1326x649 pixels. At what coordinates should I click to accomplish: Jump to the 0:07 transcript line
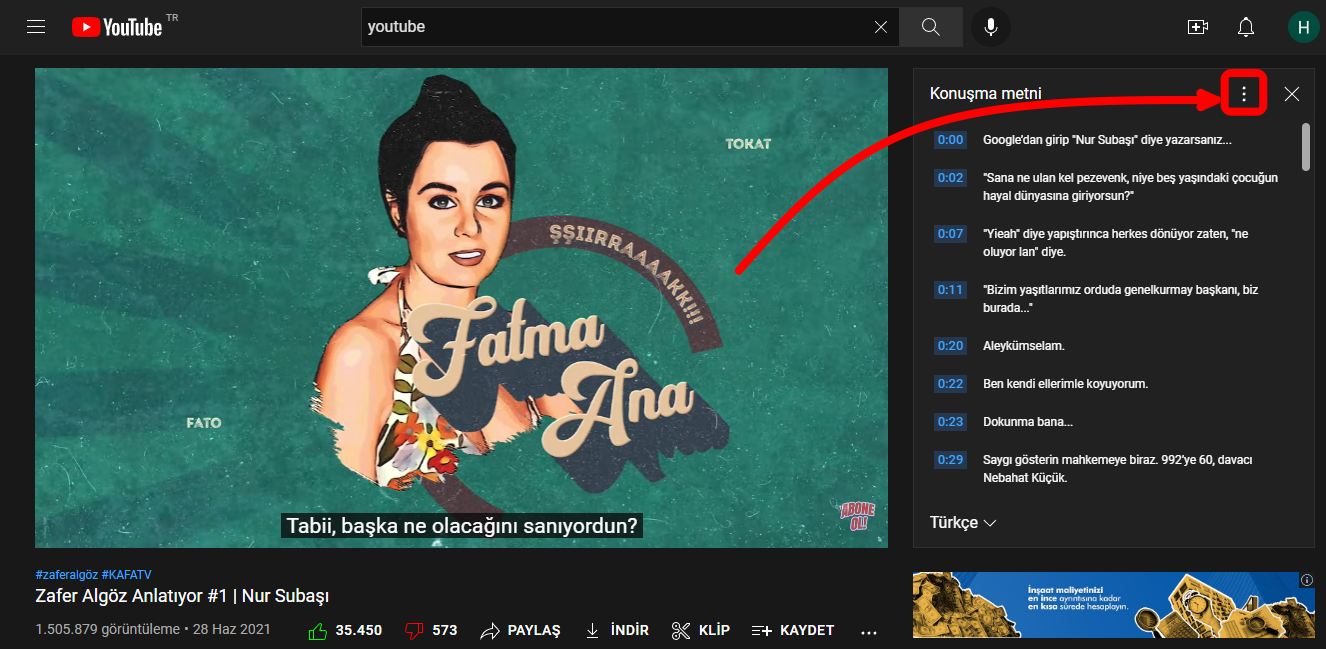click(x=950, y=234)
